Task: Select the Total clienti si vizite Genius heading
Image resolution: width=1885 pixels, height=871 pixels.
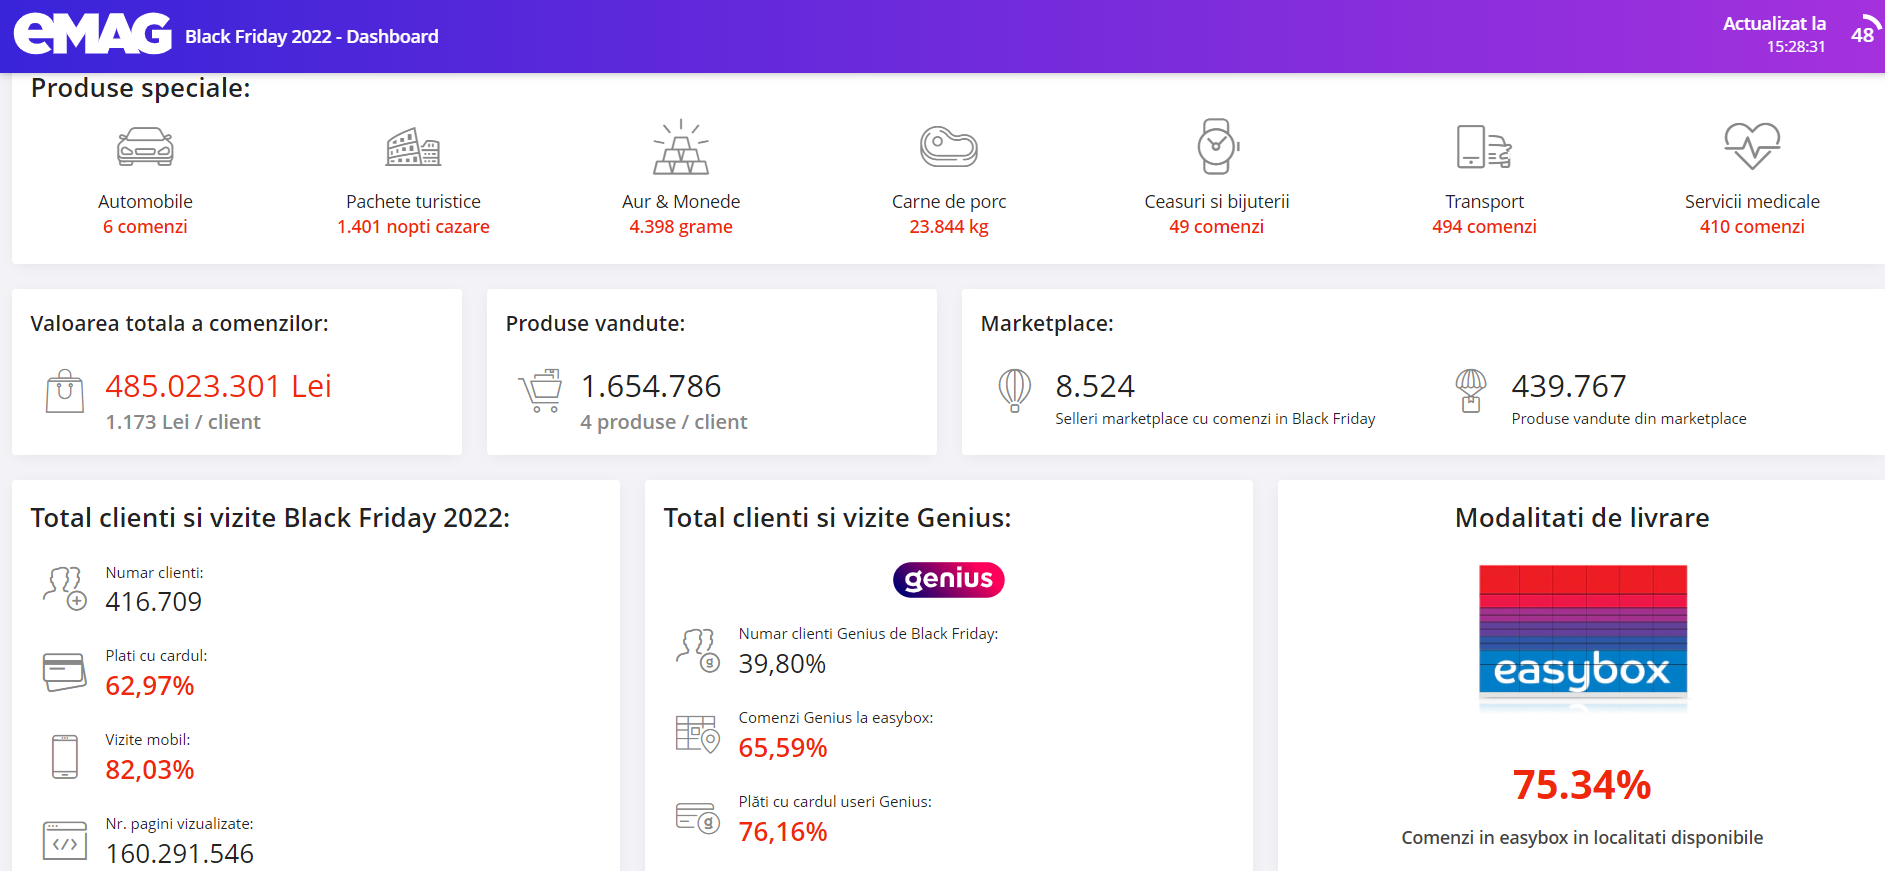Action: [x=837, y=518]
